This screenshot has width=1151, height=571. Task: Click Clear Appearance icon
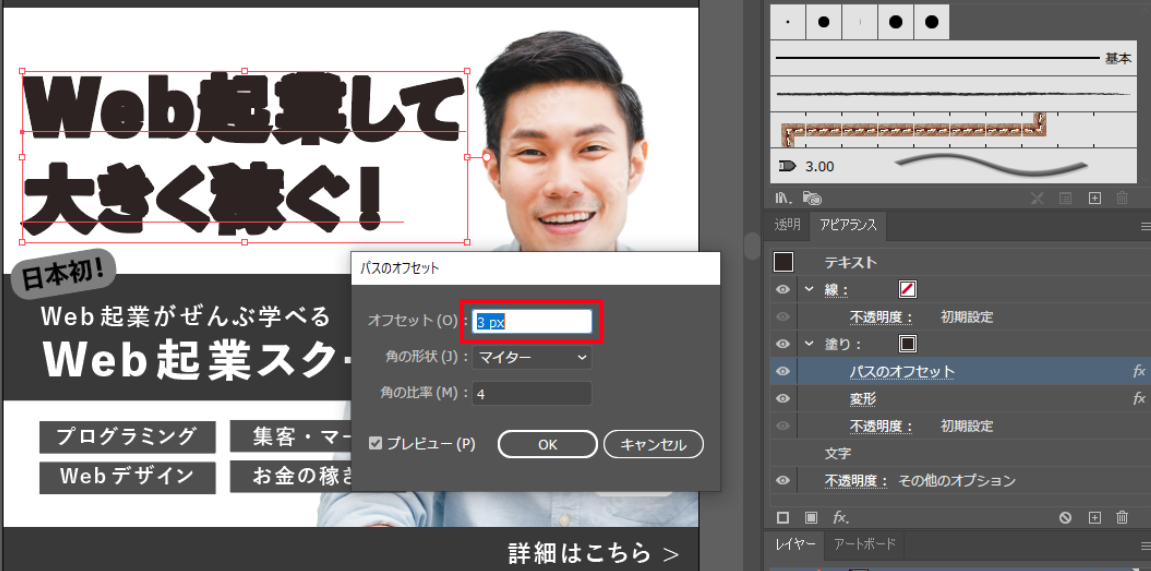click(x=1065, y=517)
